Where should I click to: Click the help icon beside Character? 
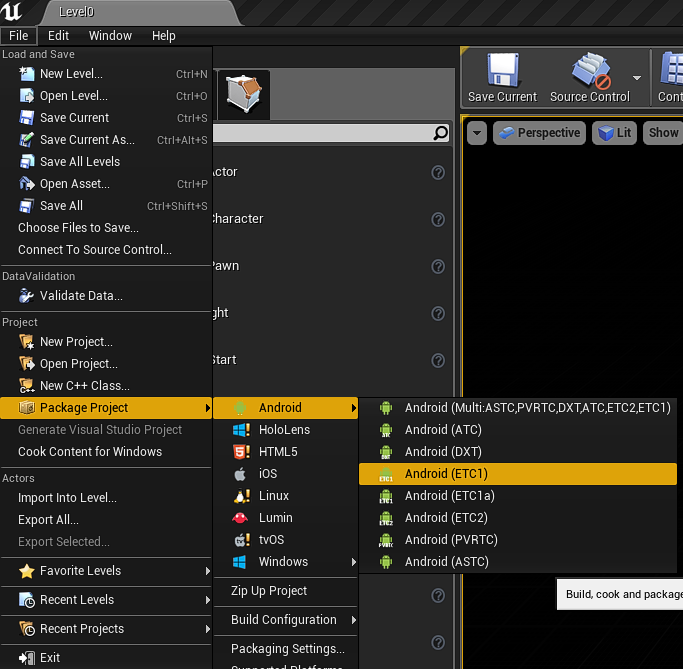438,220
